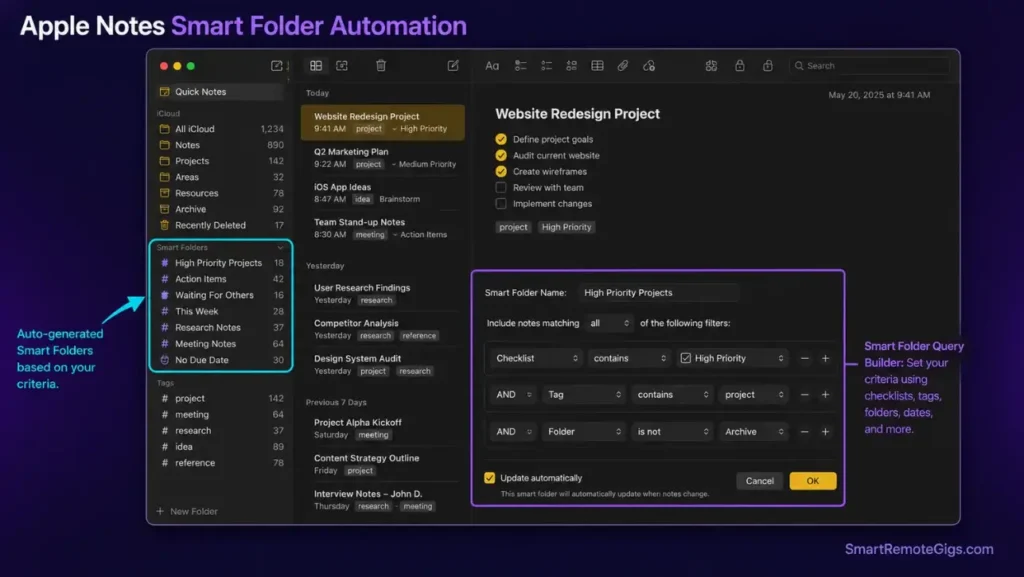Open the Tag filter type dropdown
Screen dimensions: 1024x577
coord(584,395)
